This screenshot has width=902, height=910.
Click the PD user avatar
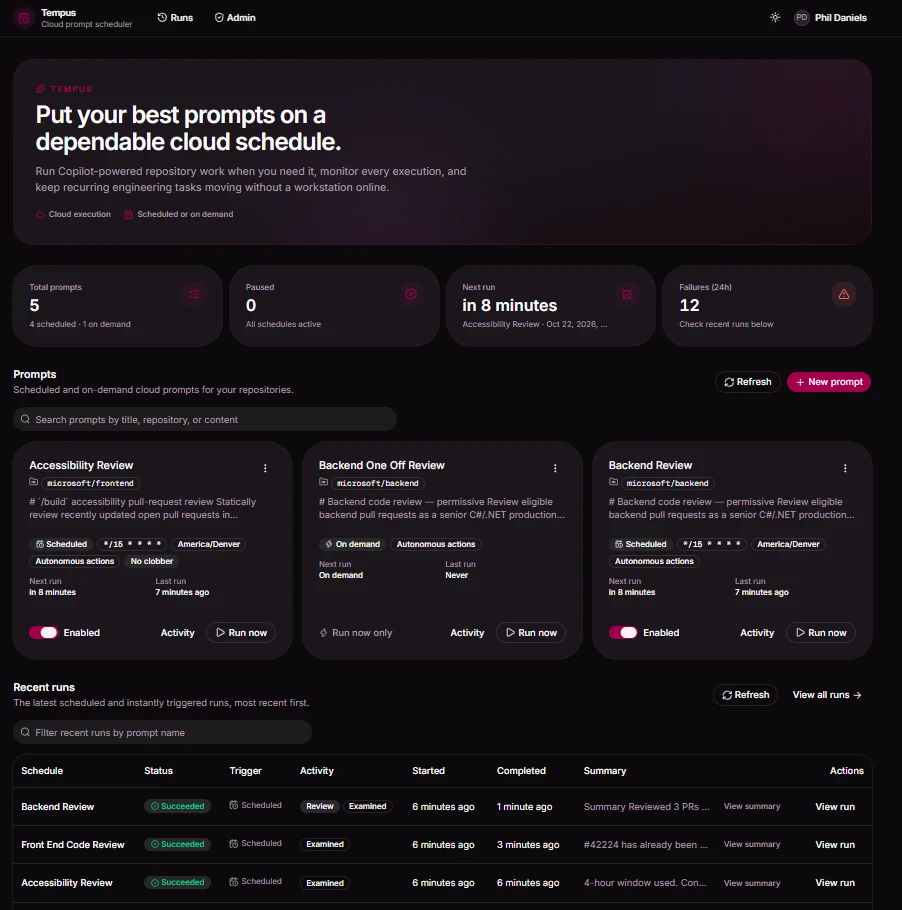[x=802, y=18]
